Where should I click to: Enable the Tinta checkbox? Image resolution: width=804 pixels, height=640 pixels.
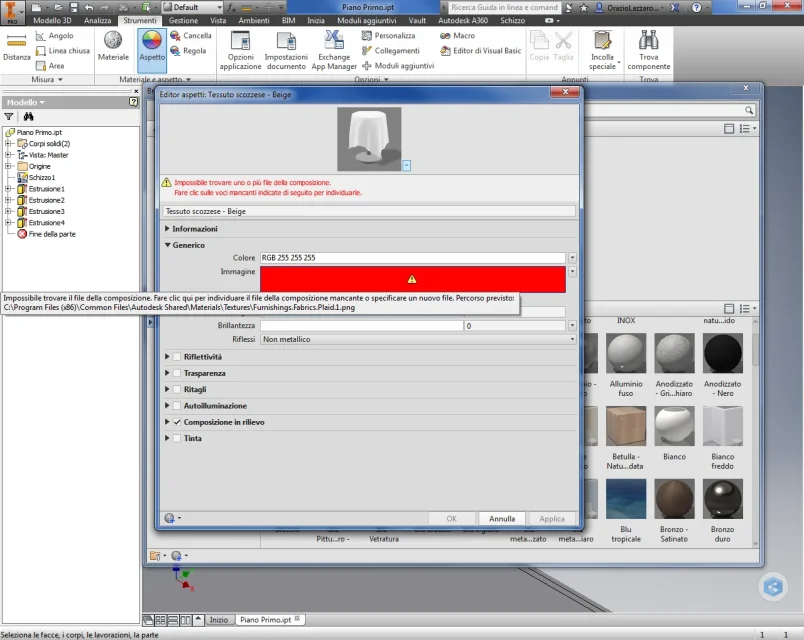coord(177,438)
